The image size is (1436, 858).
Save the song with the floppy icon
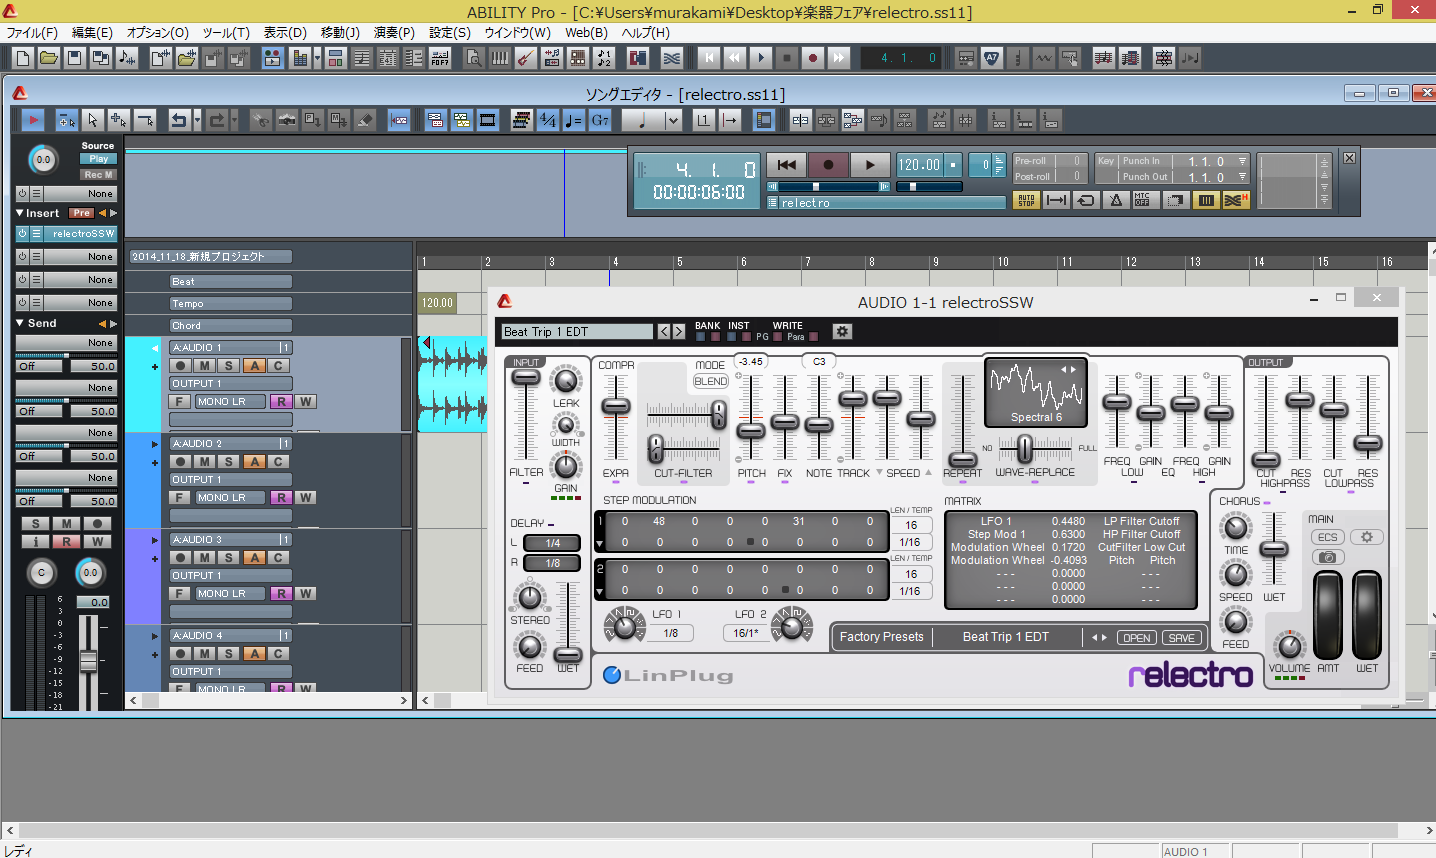74,58
